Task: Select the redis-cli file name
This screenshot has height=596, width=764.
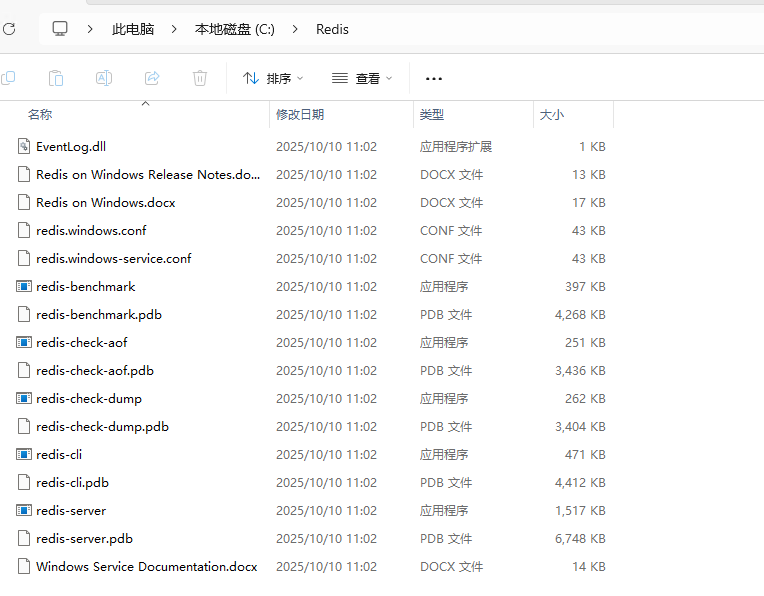Action: 59,455
